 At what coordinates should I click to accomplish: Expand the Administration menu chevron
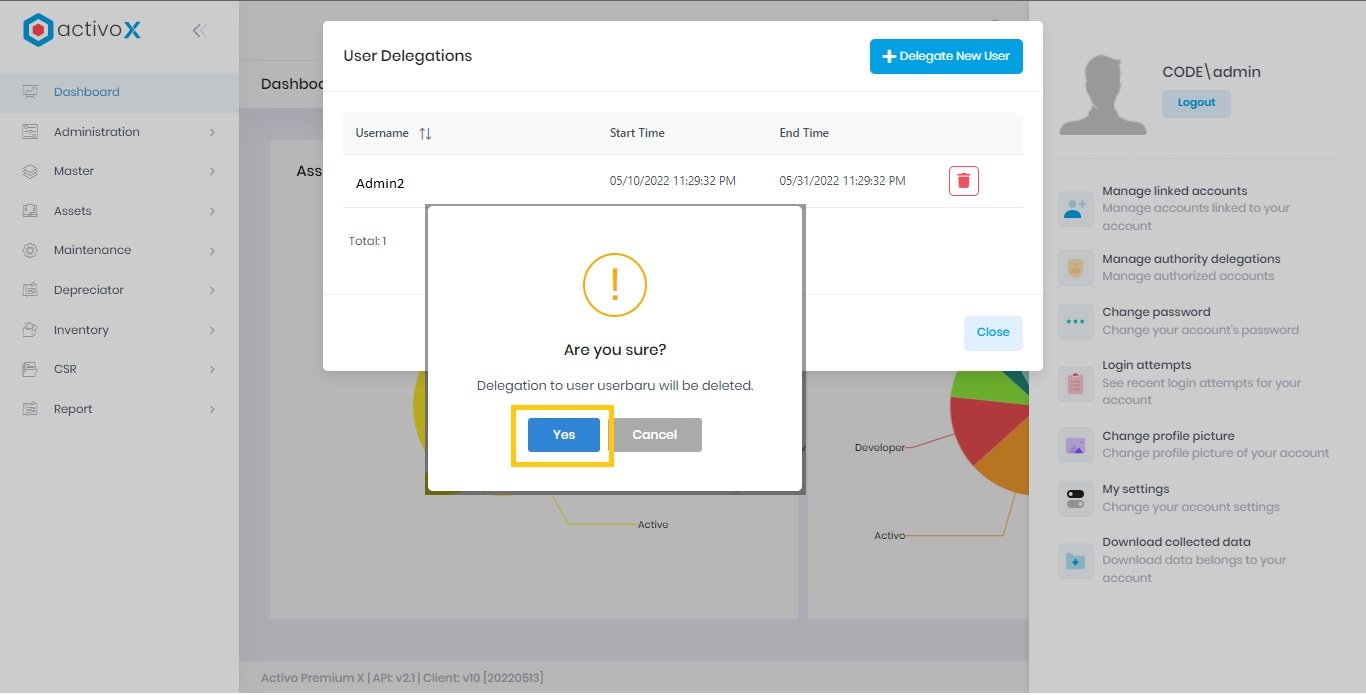click(x=212, y=131)
